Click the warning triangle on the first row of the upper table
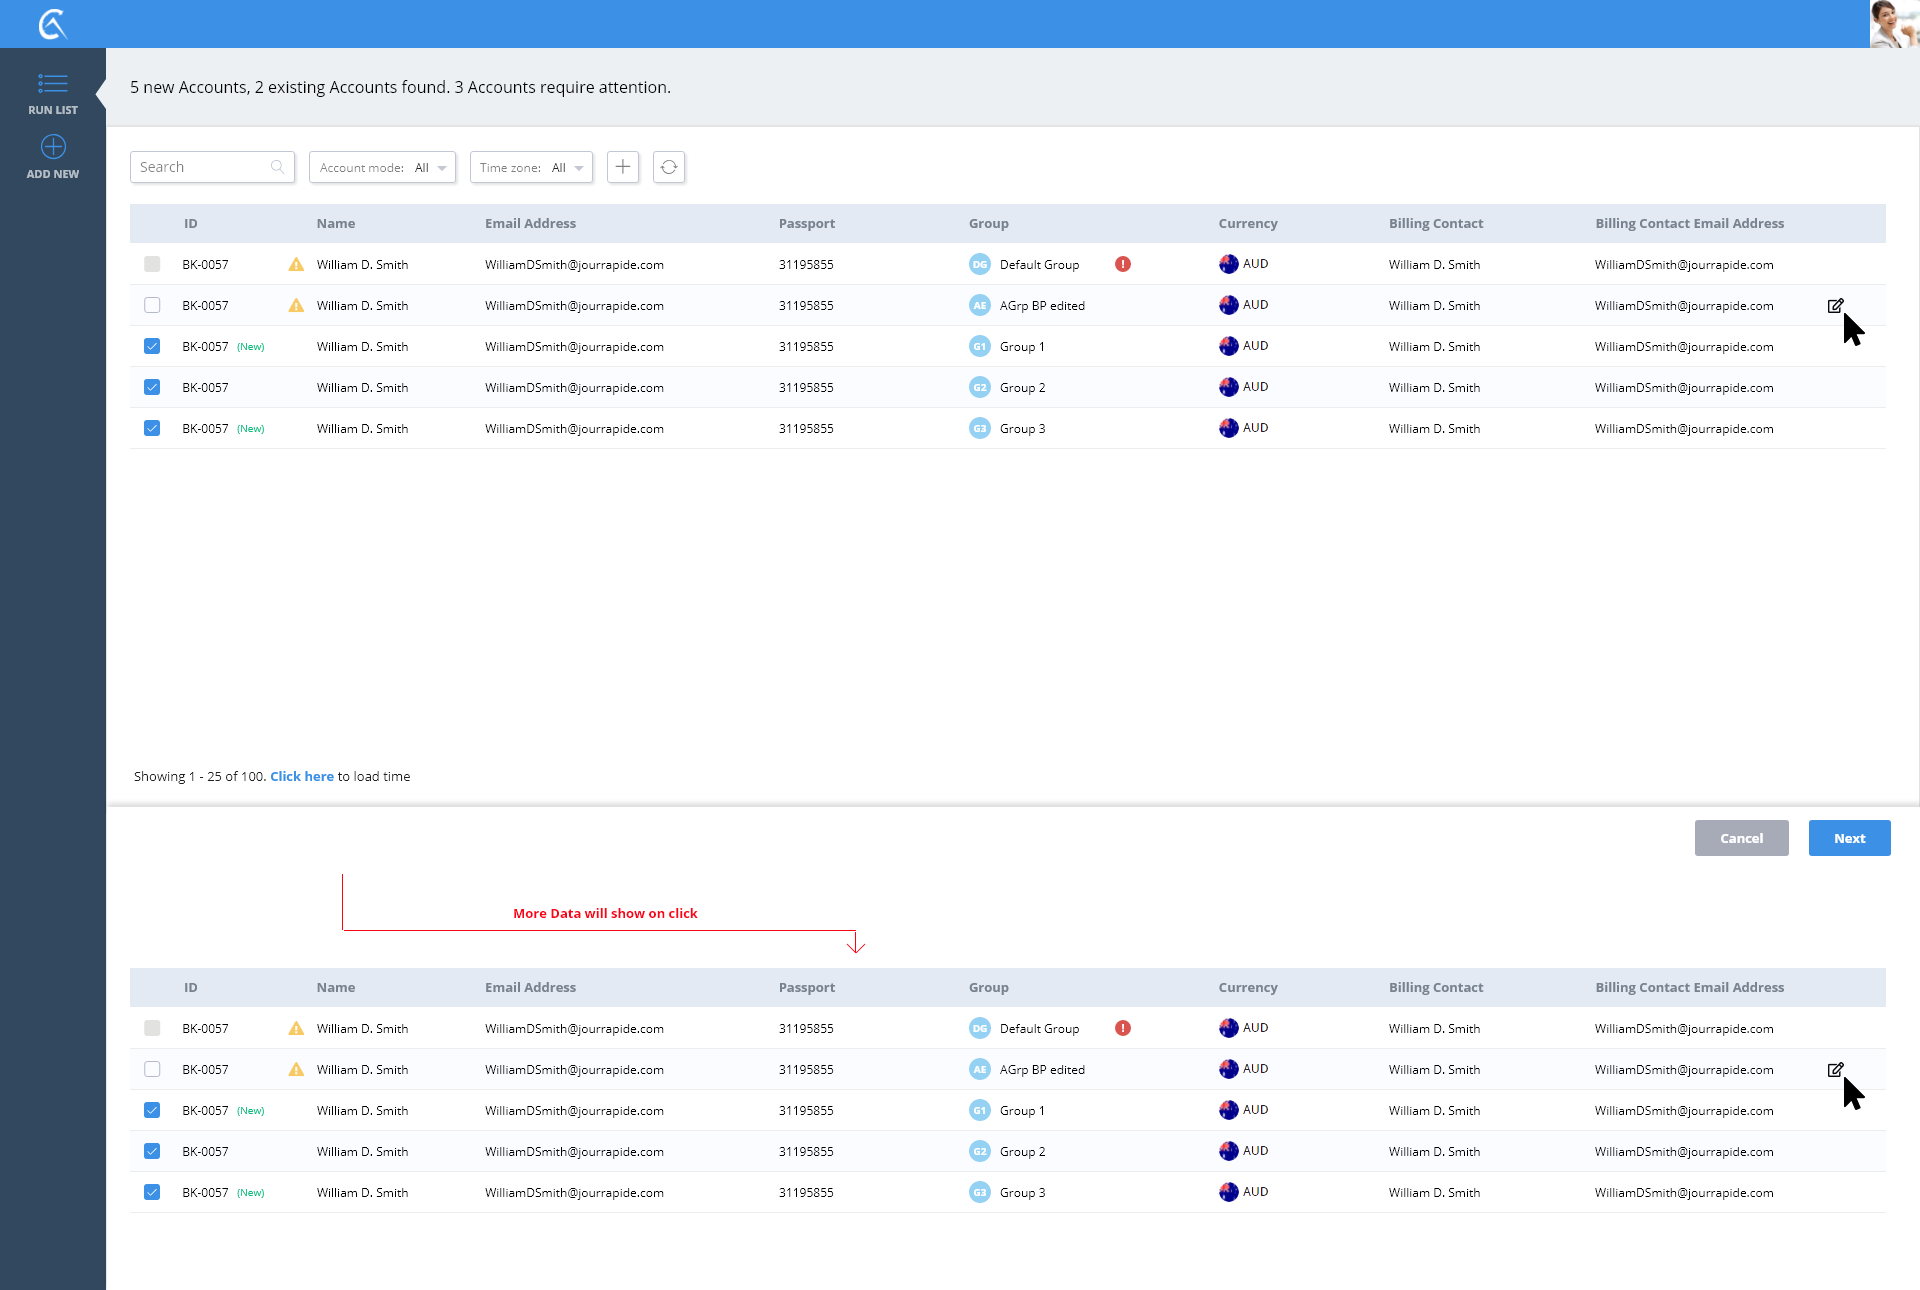The height and width of the screenshot is (1290, 1920). pyautogui.click(x=296, y=265)
